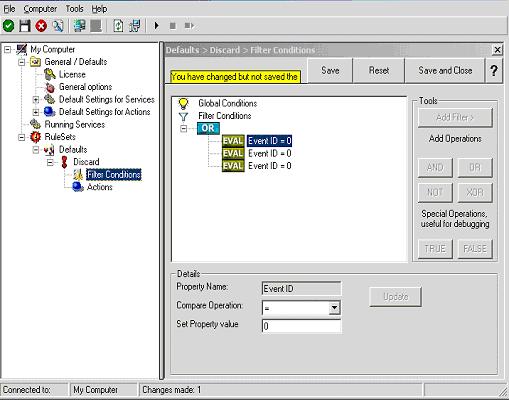Collapse the OR filter node
The height and width of the screenshot is (400, 509).
tap(183, 128)
